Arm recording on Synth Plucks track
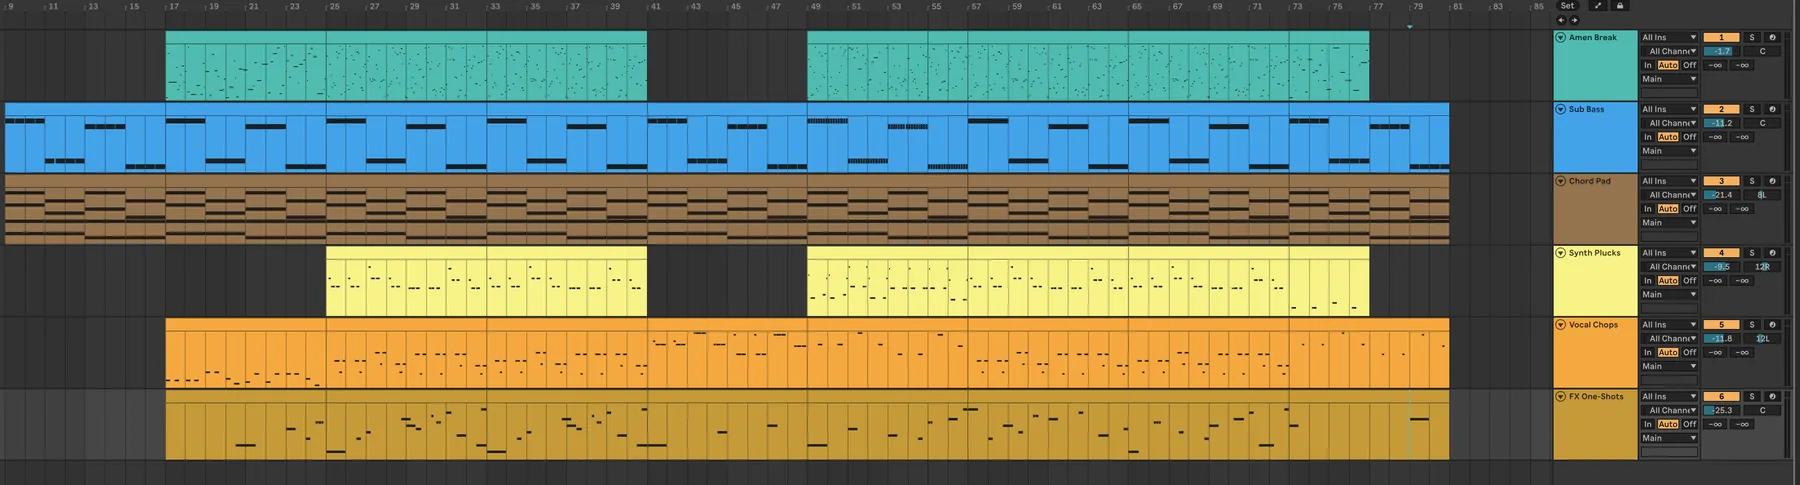 coord(1772,253)
